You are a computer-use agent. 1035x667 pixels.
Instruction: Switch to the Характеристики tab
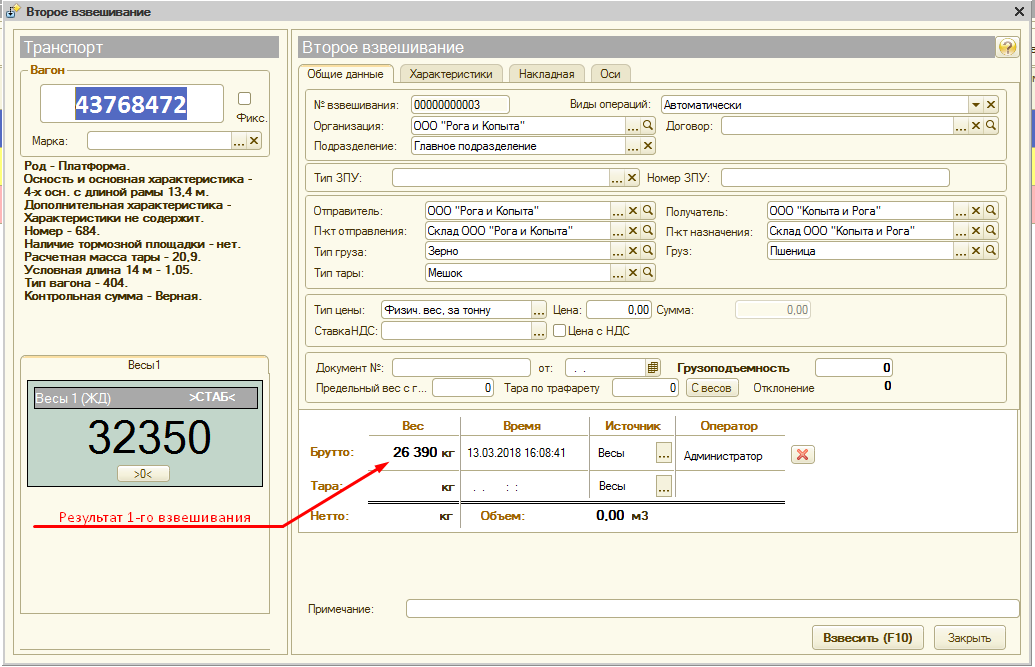click(451, 74)
